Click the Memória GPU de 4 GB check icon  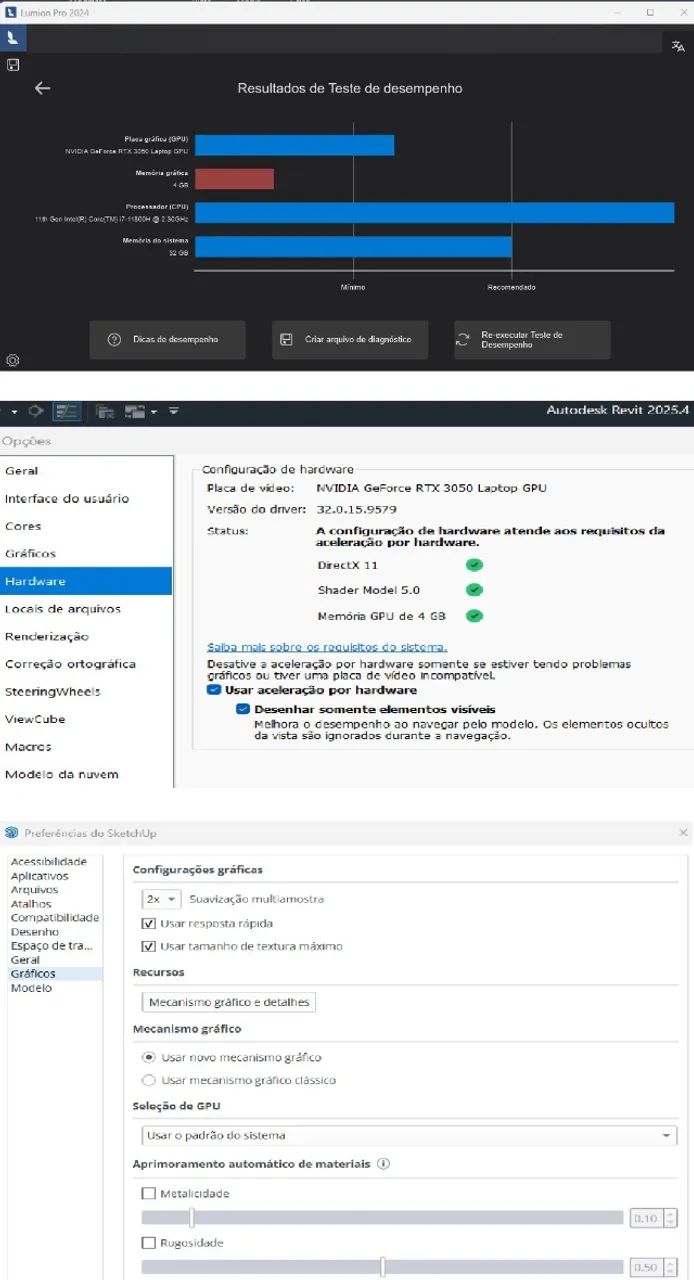(x=474, y=616)
